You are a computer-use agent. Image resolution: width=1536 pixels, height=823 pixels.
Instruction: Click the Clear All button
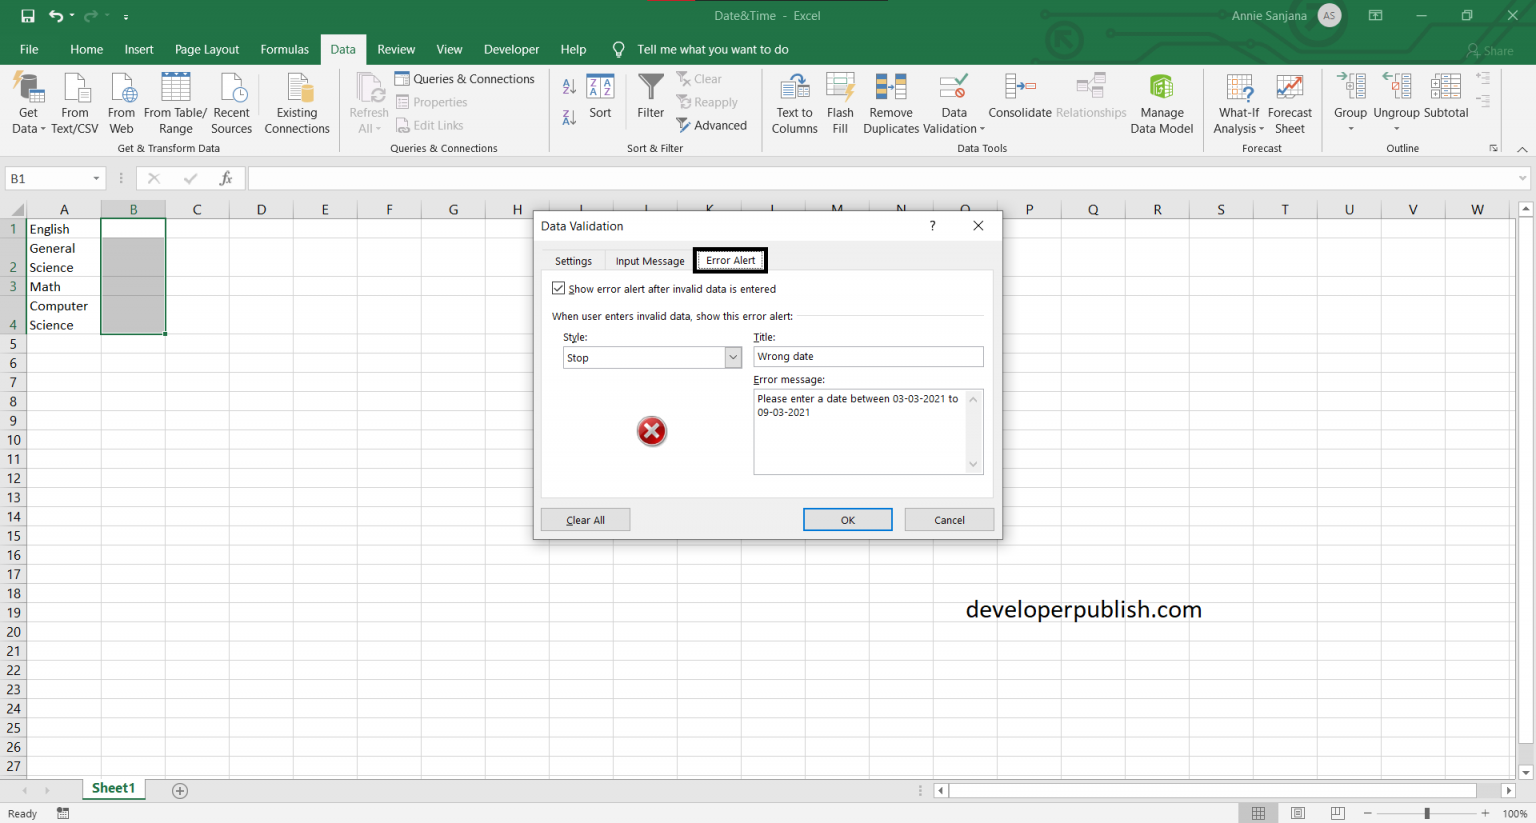click(x=585, y=519)
